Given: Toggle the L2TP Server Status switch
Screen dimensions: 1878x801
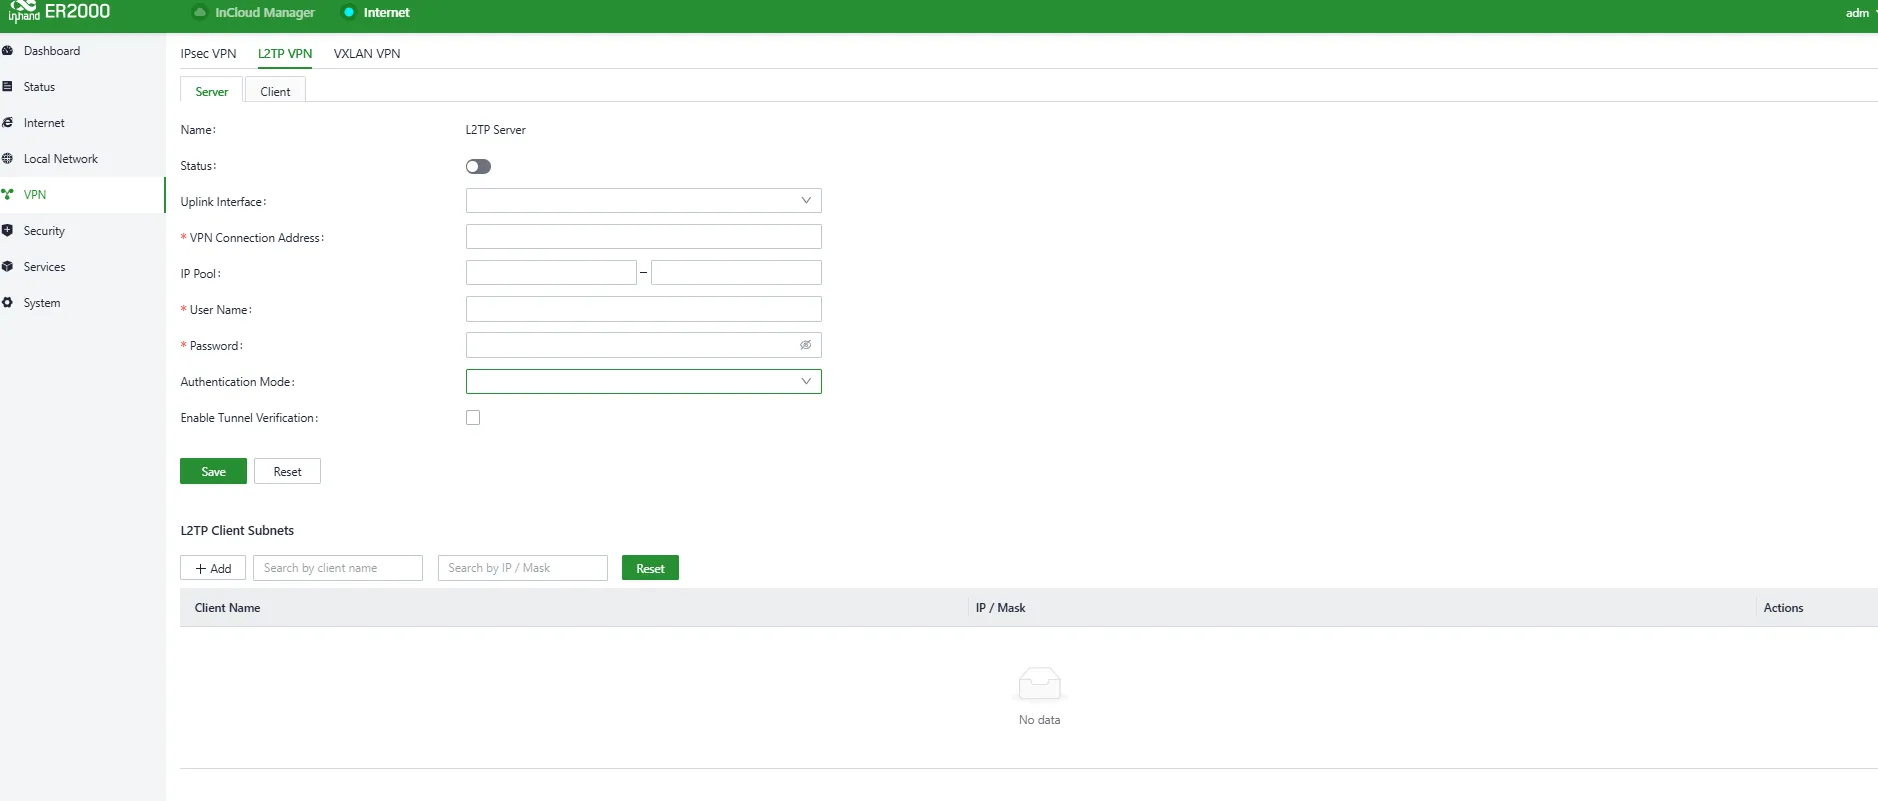Looking at the screenshot, I should 478,166.
